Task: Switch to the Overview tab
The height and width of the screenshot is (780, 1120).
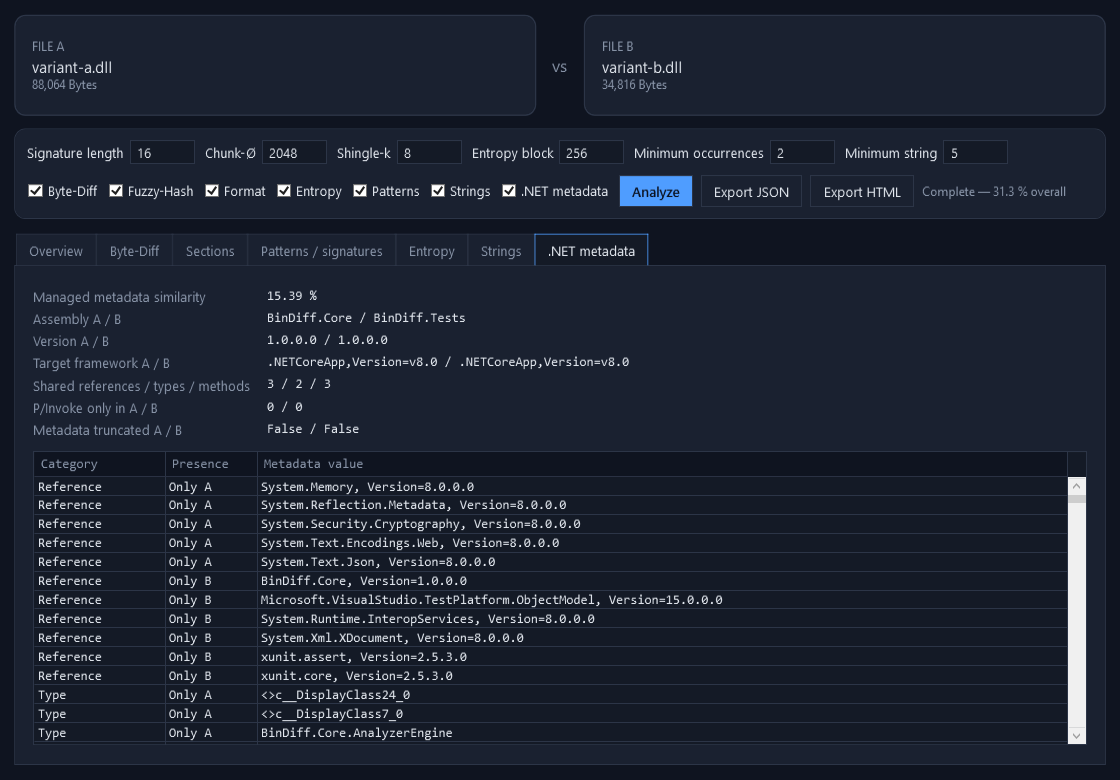Action: click(56, 251)
